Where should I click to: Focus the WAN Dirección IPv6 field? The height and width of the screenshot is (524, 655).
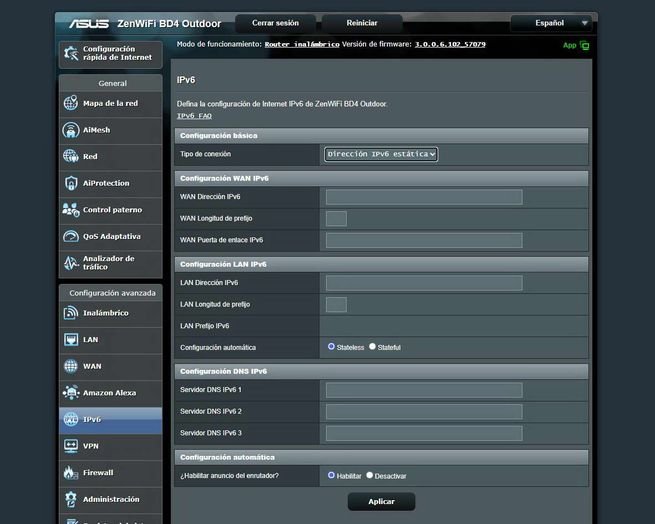(424, 197)
